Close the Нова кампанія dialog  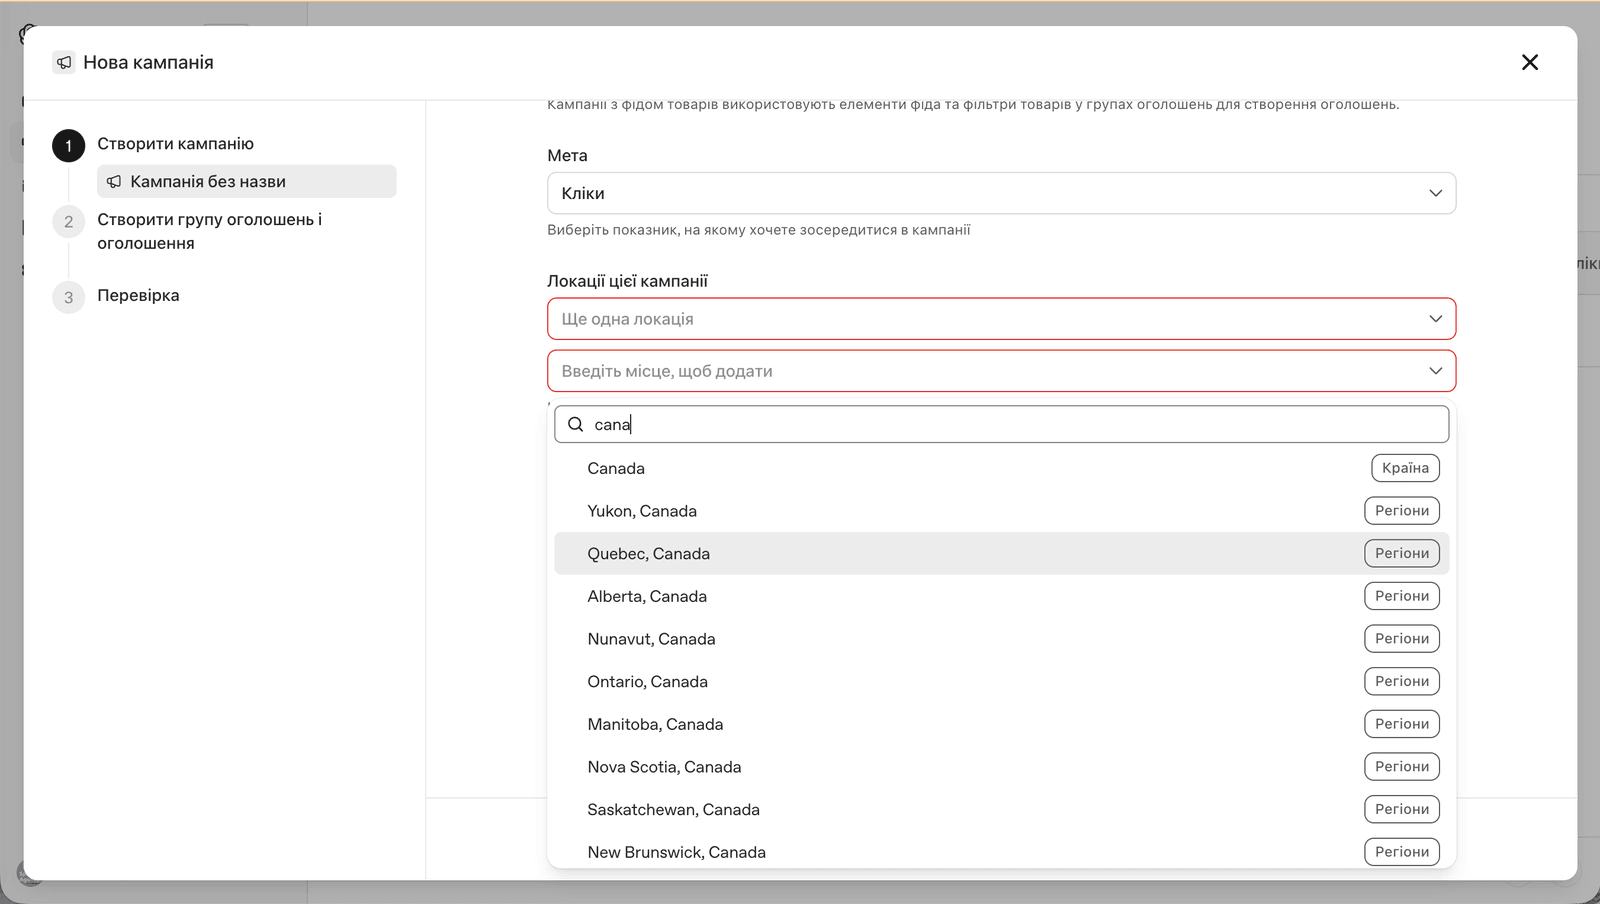pos(1529,62)
